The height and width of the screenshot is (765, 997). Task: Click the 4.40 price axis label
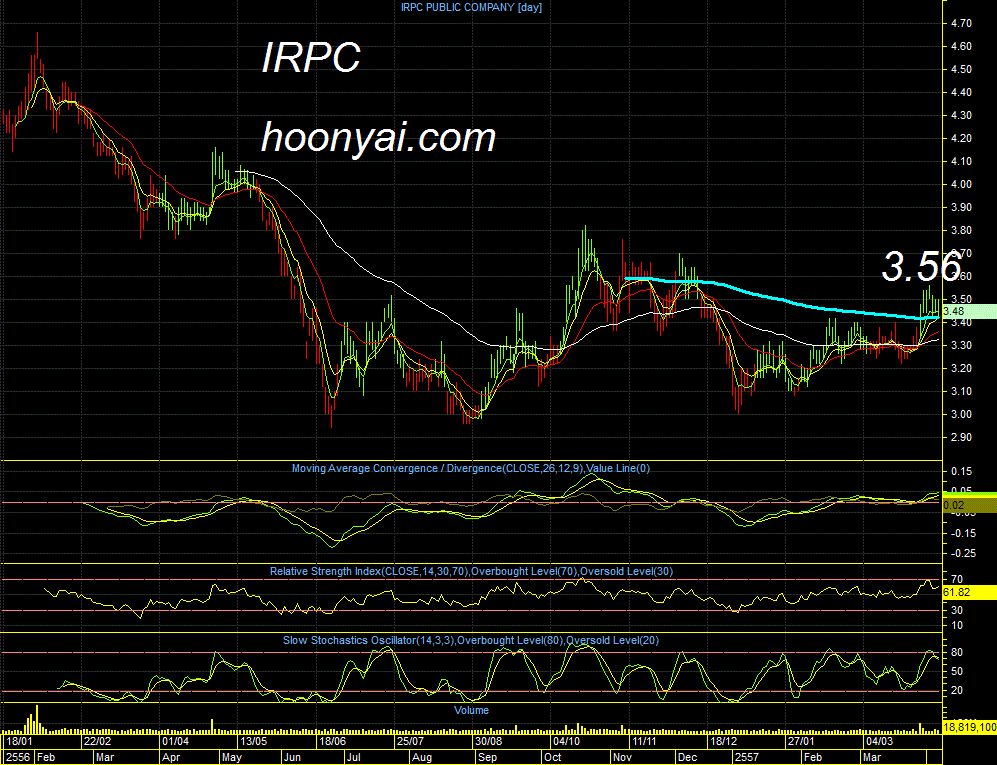(x=961, y=92)
